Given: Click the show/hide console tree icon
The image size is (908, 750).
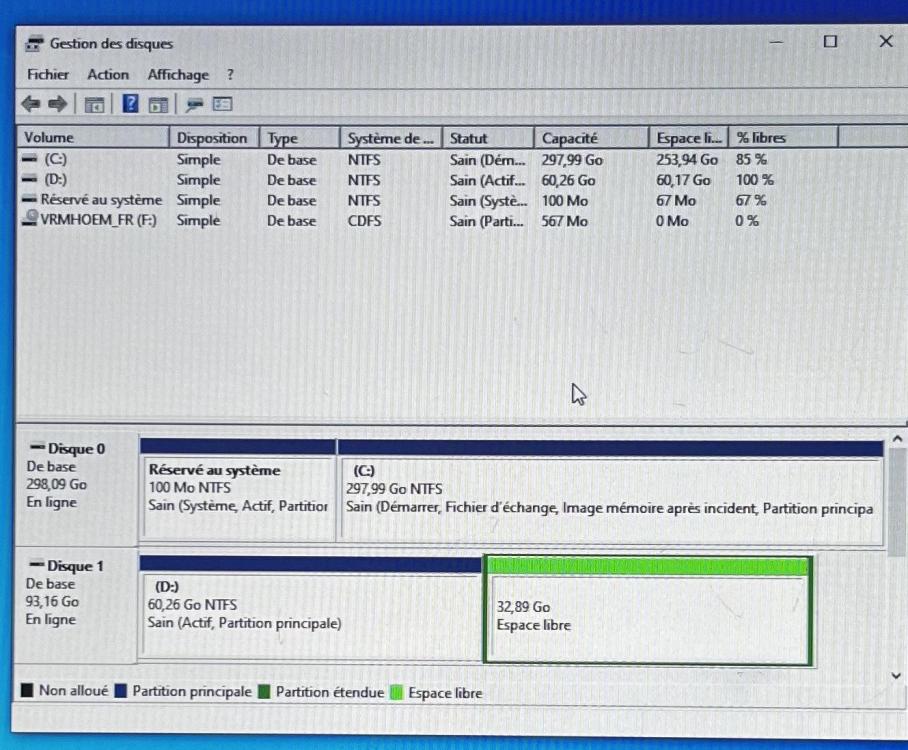Looking at the screenshot, I should tap(95, 104).
